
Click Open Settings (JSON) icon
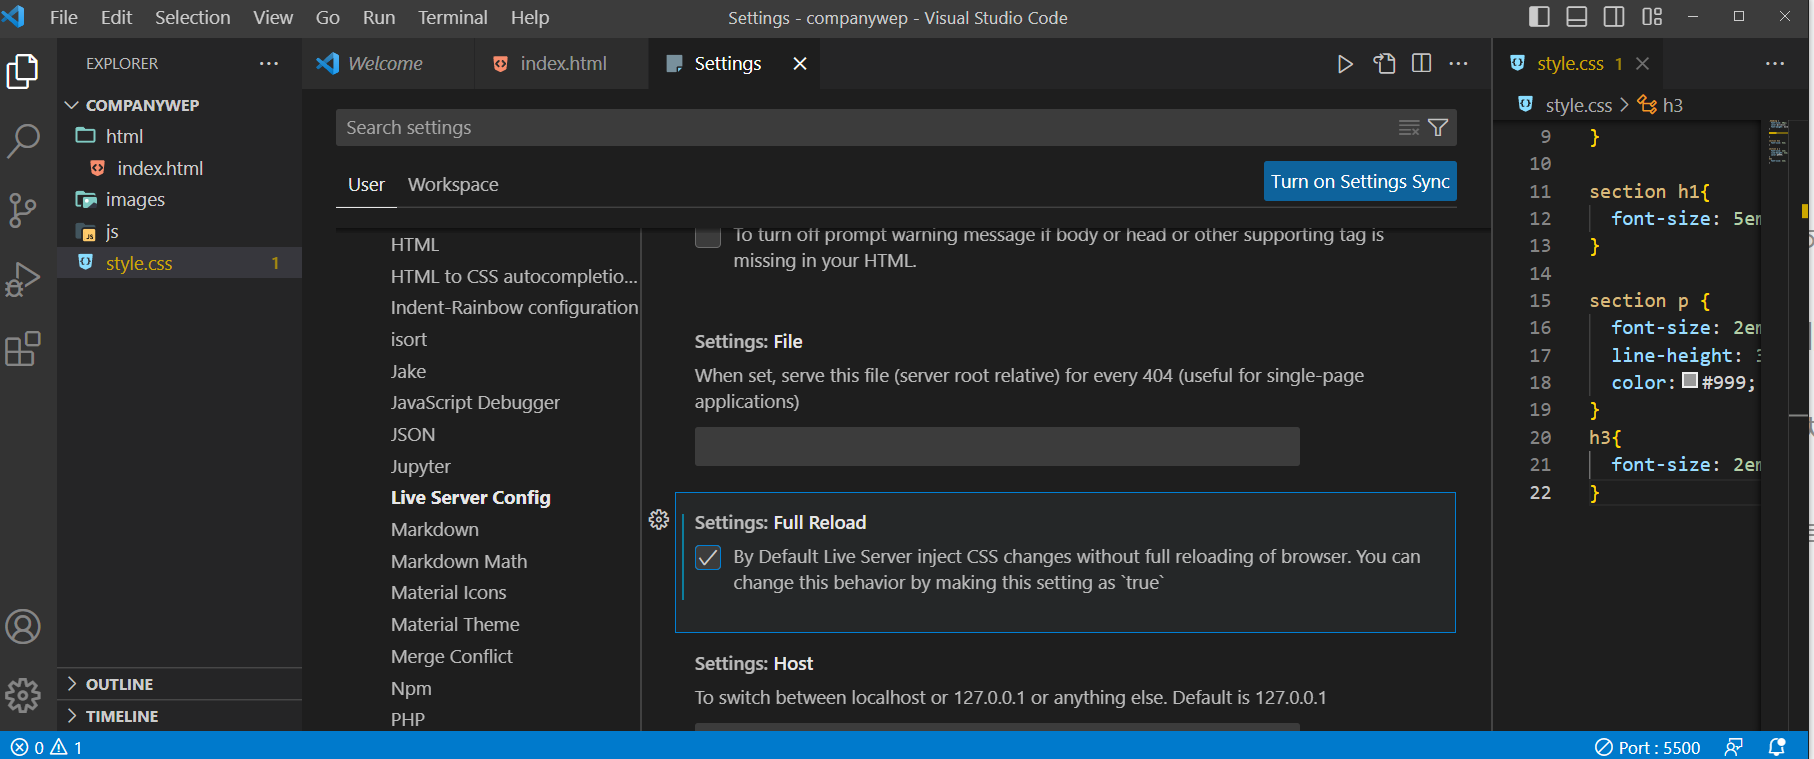coord(1384,64)
